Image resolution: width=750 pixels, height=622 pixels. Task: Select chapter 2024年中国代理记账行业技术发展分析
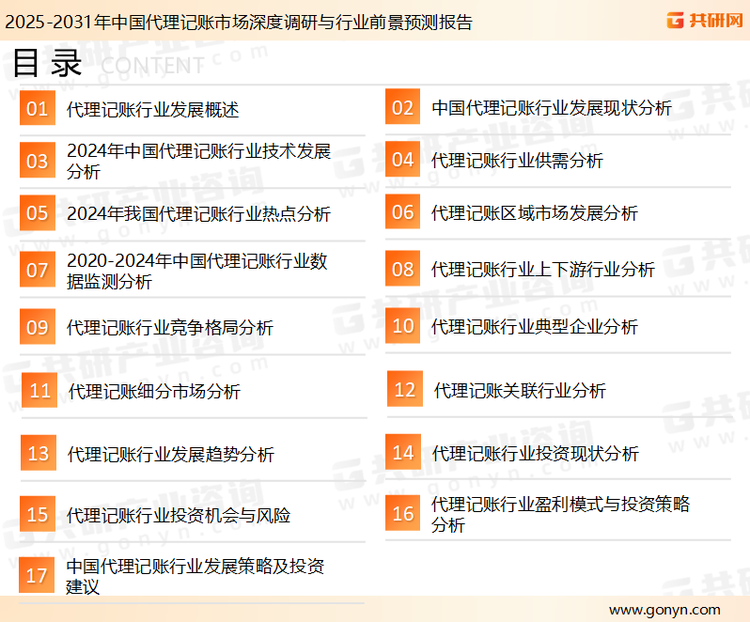[199, 161]
